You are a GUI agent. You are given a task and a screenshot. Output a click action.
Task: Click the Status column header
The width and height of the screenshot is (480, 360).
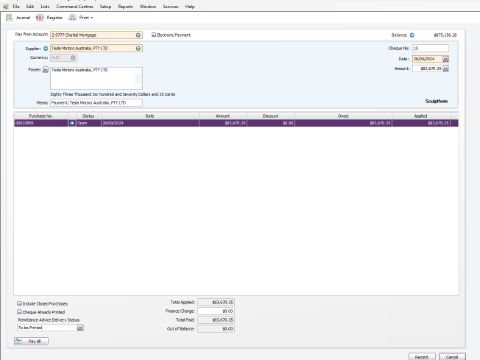pyautogui.click(x=88, y=116)
